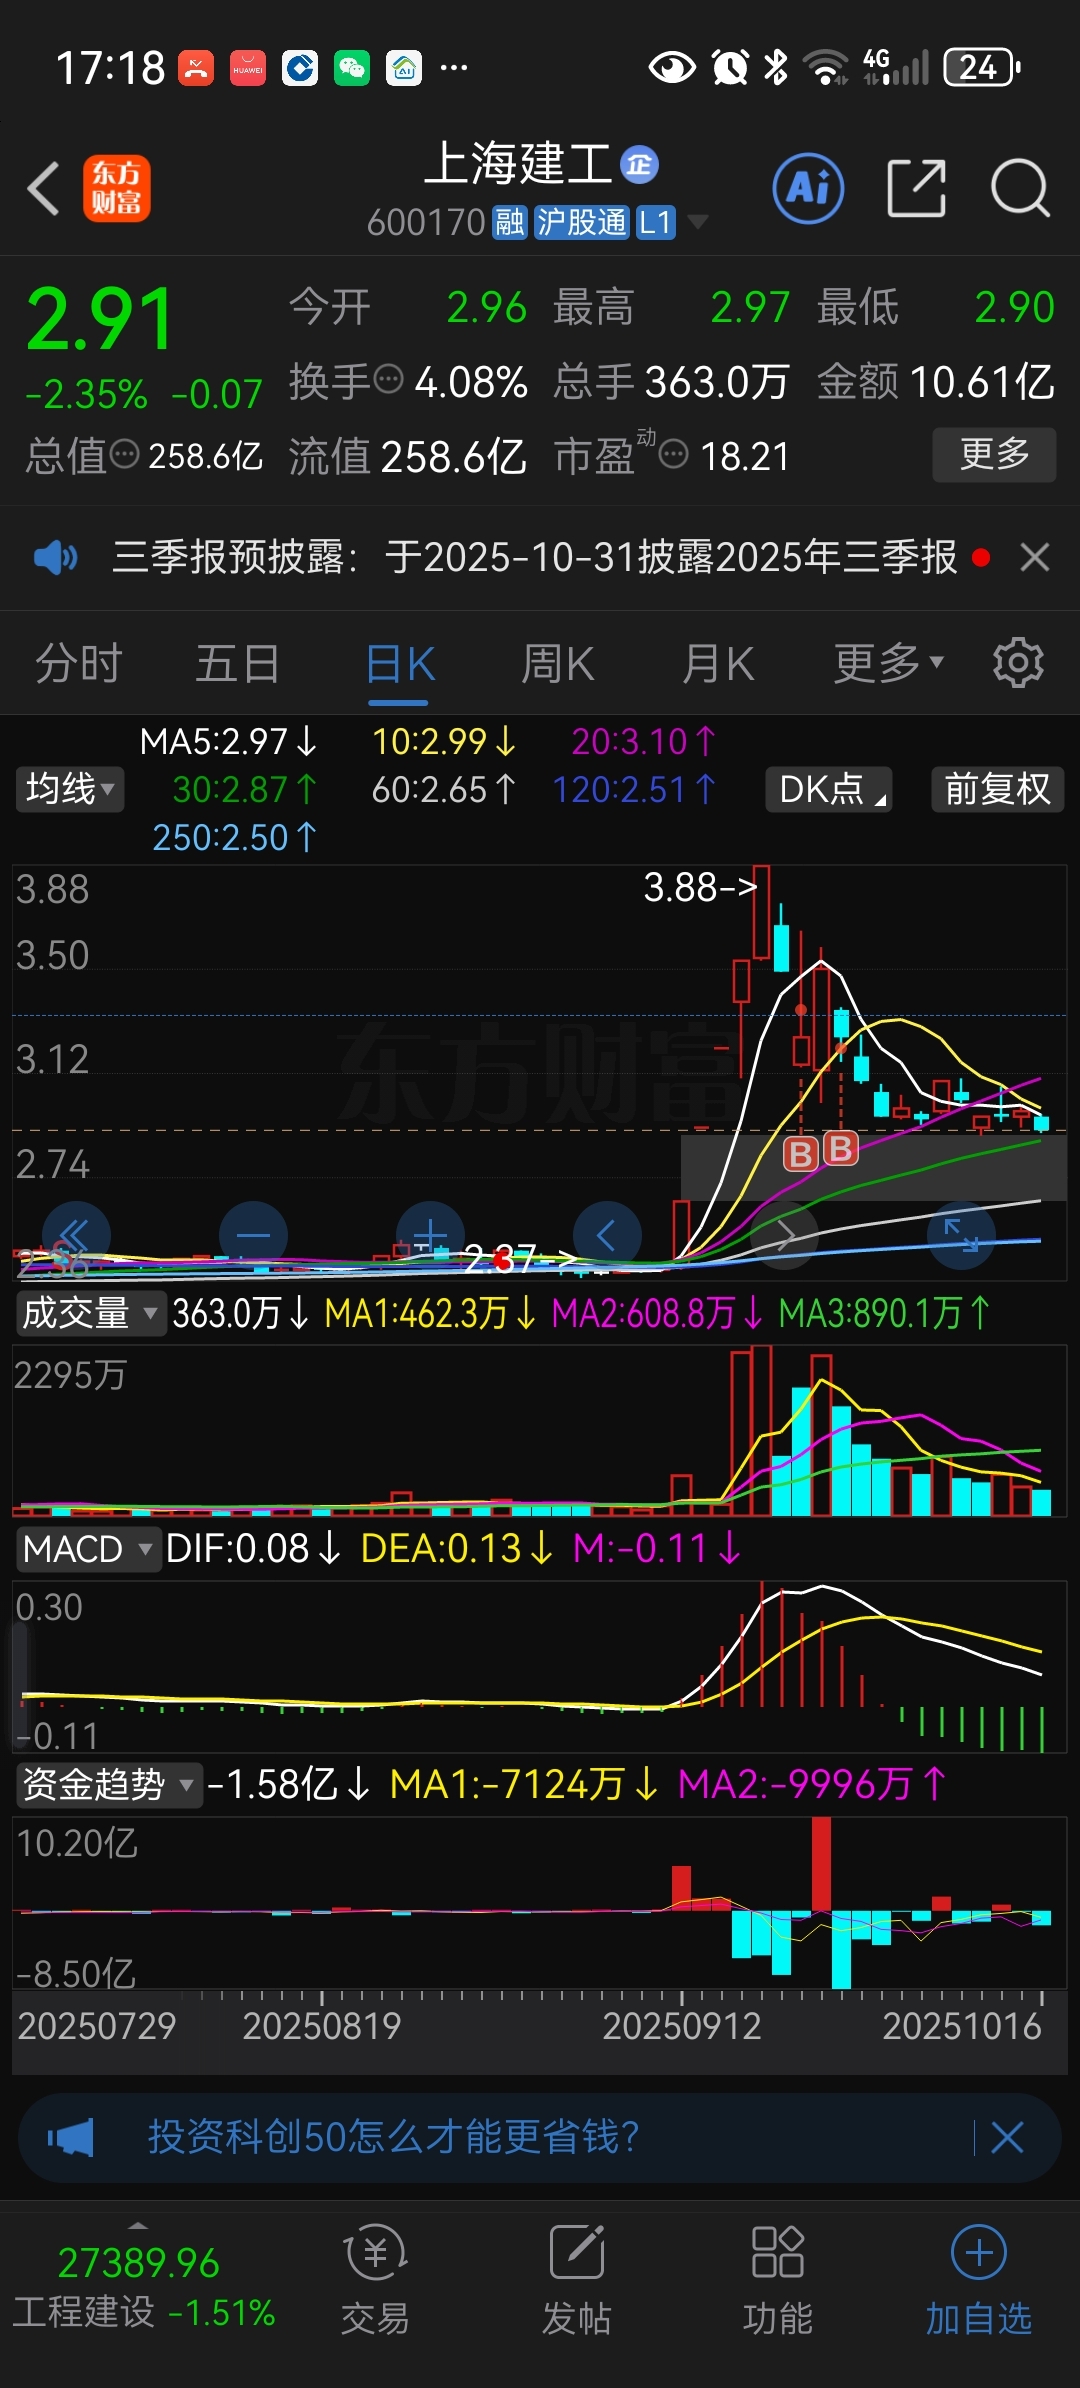Tap the enterprise badge beside 上海建工
1080x2388 pixels.
640,164
